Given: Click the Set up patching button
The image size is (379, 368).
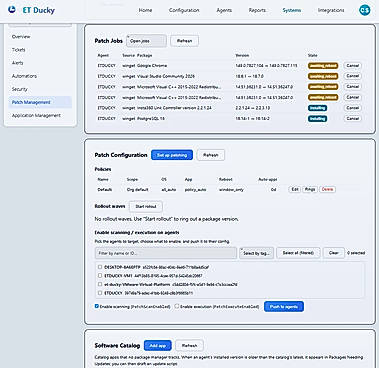Looking at the screenshot, I should pos(172,155).
